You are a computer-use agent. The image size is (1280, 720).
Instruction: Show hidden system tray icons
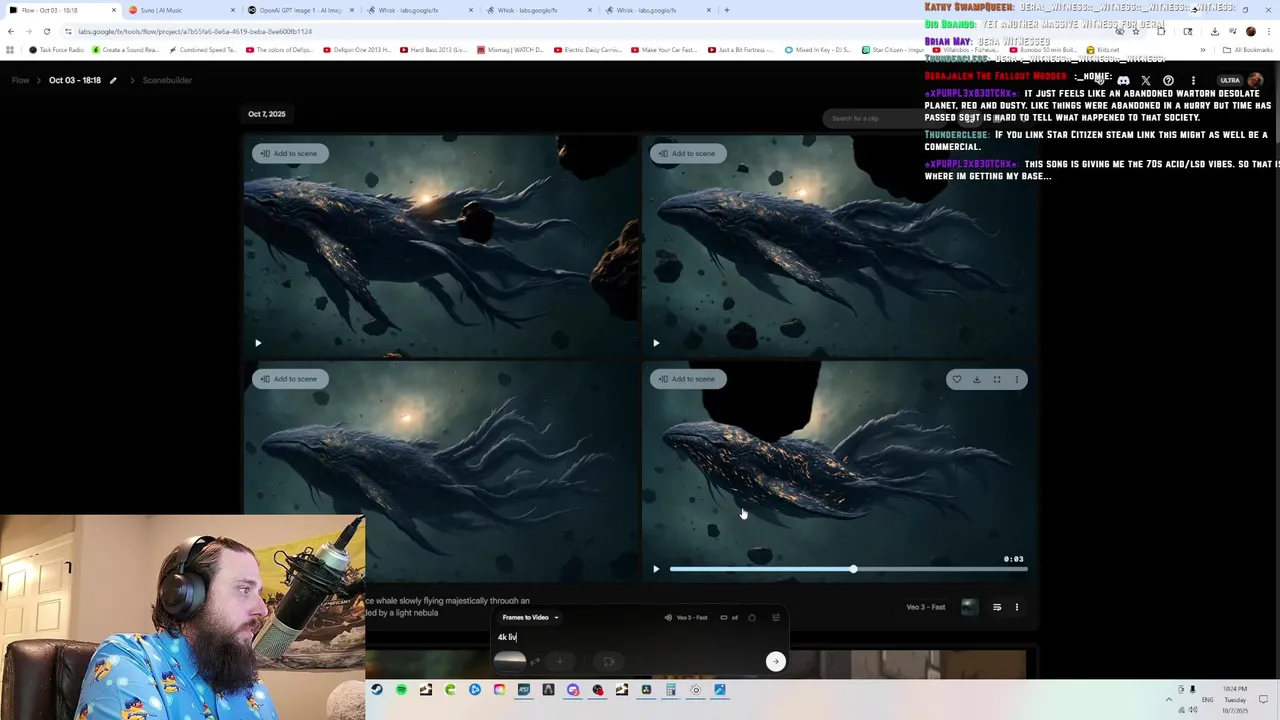click(1168, 700)
